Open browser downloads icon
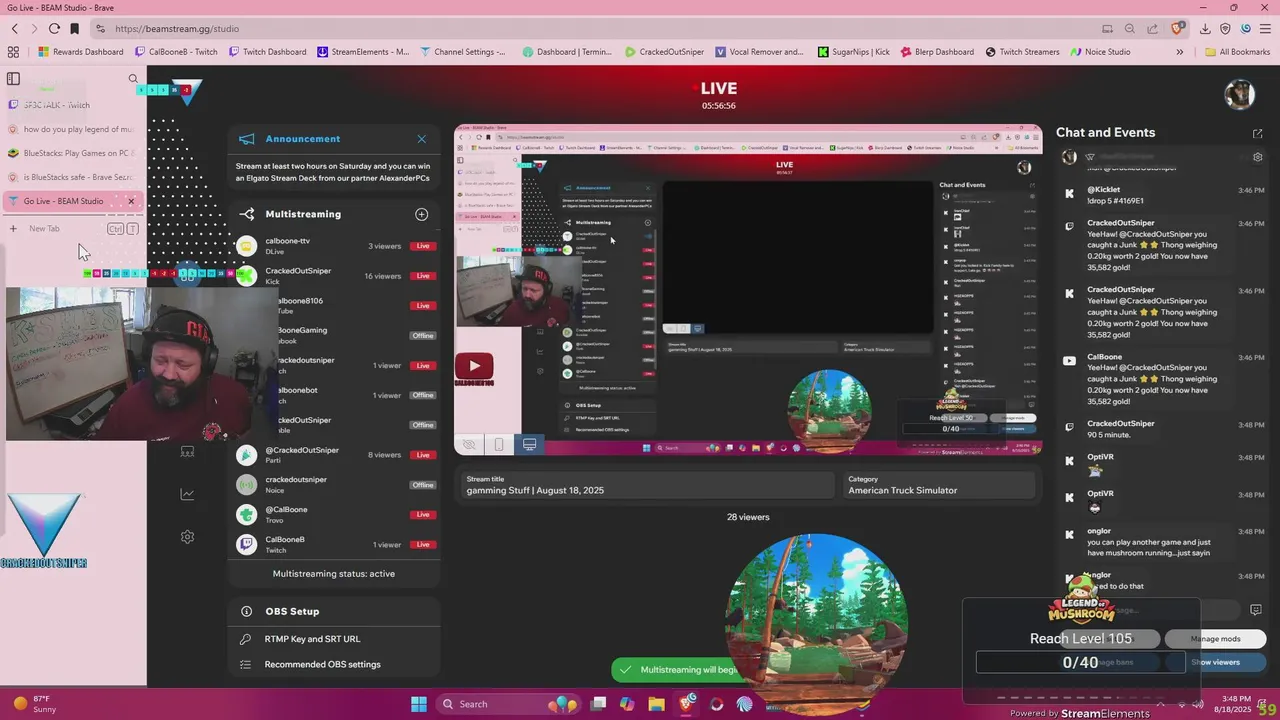 (x=1205, y=29)
